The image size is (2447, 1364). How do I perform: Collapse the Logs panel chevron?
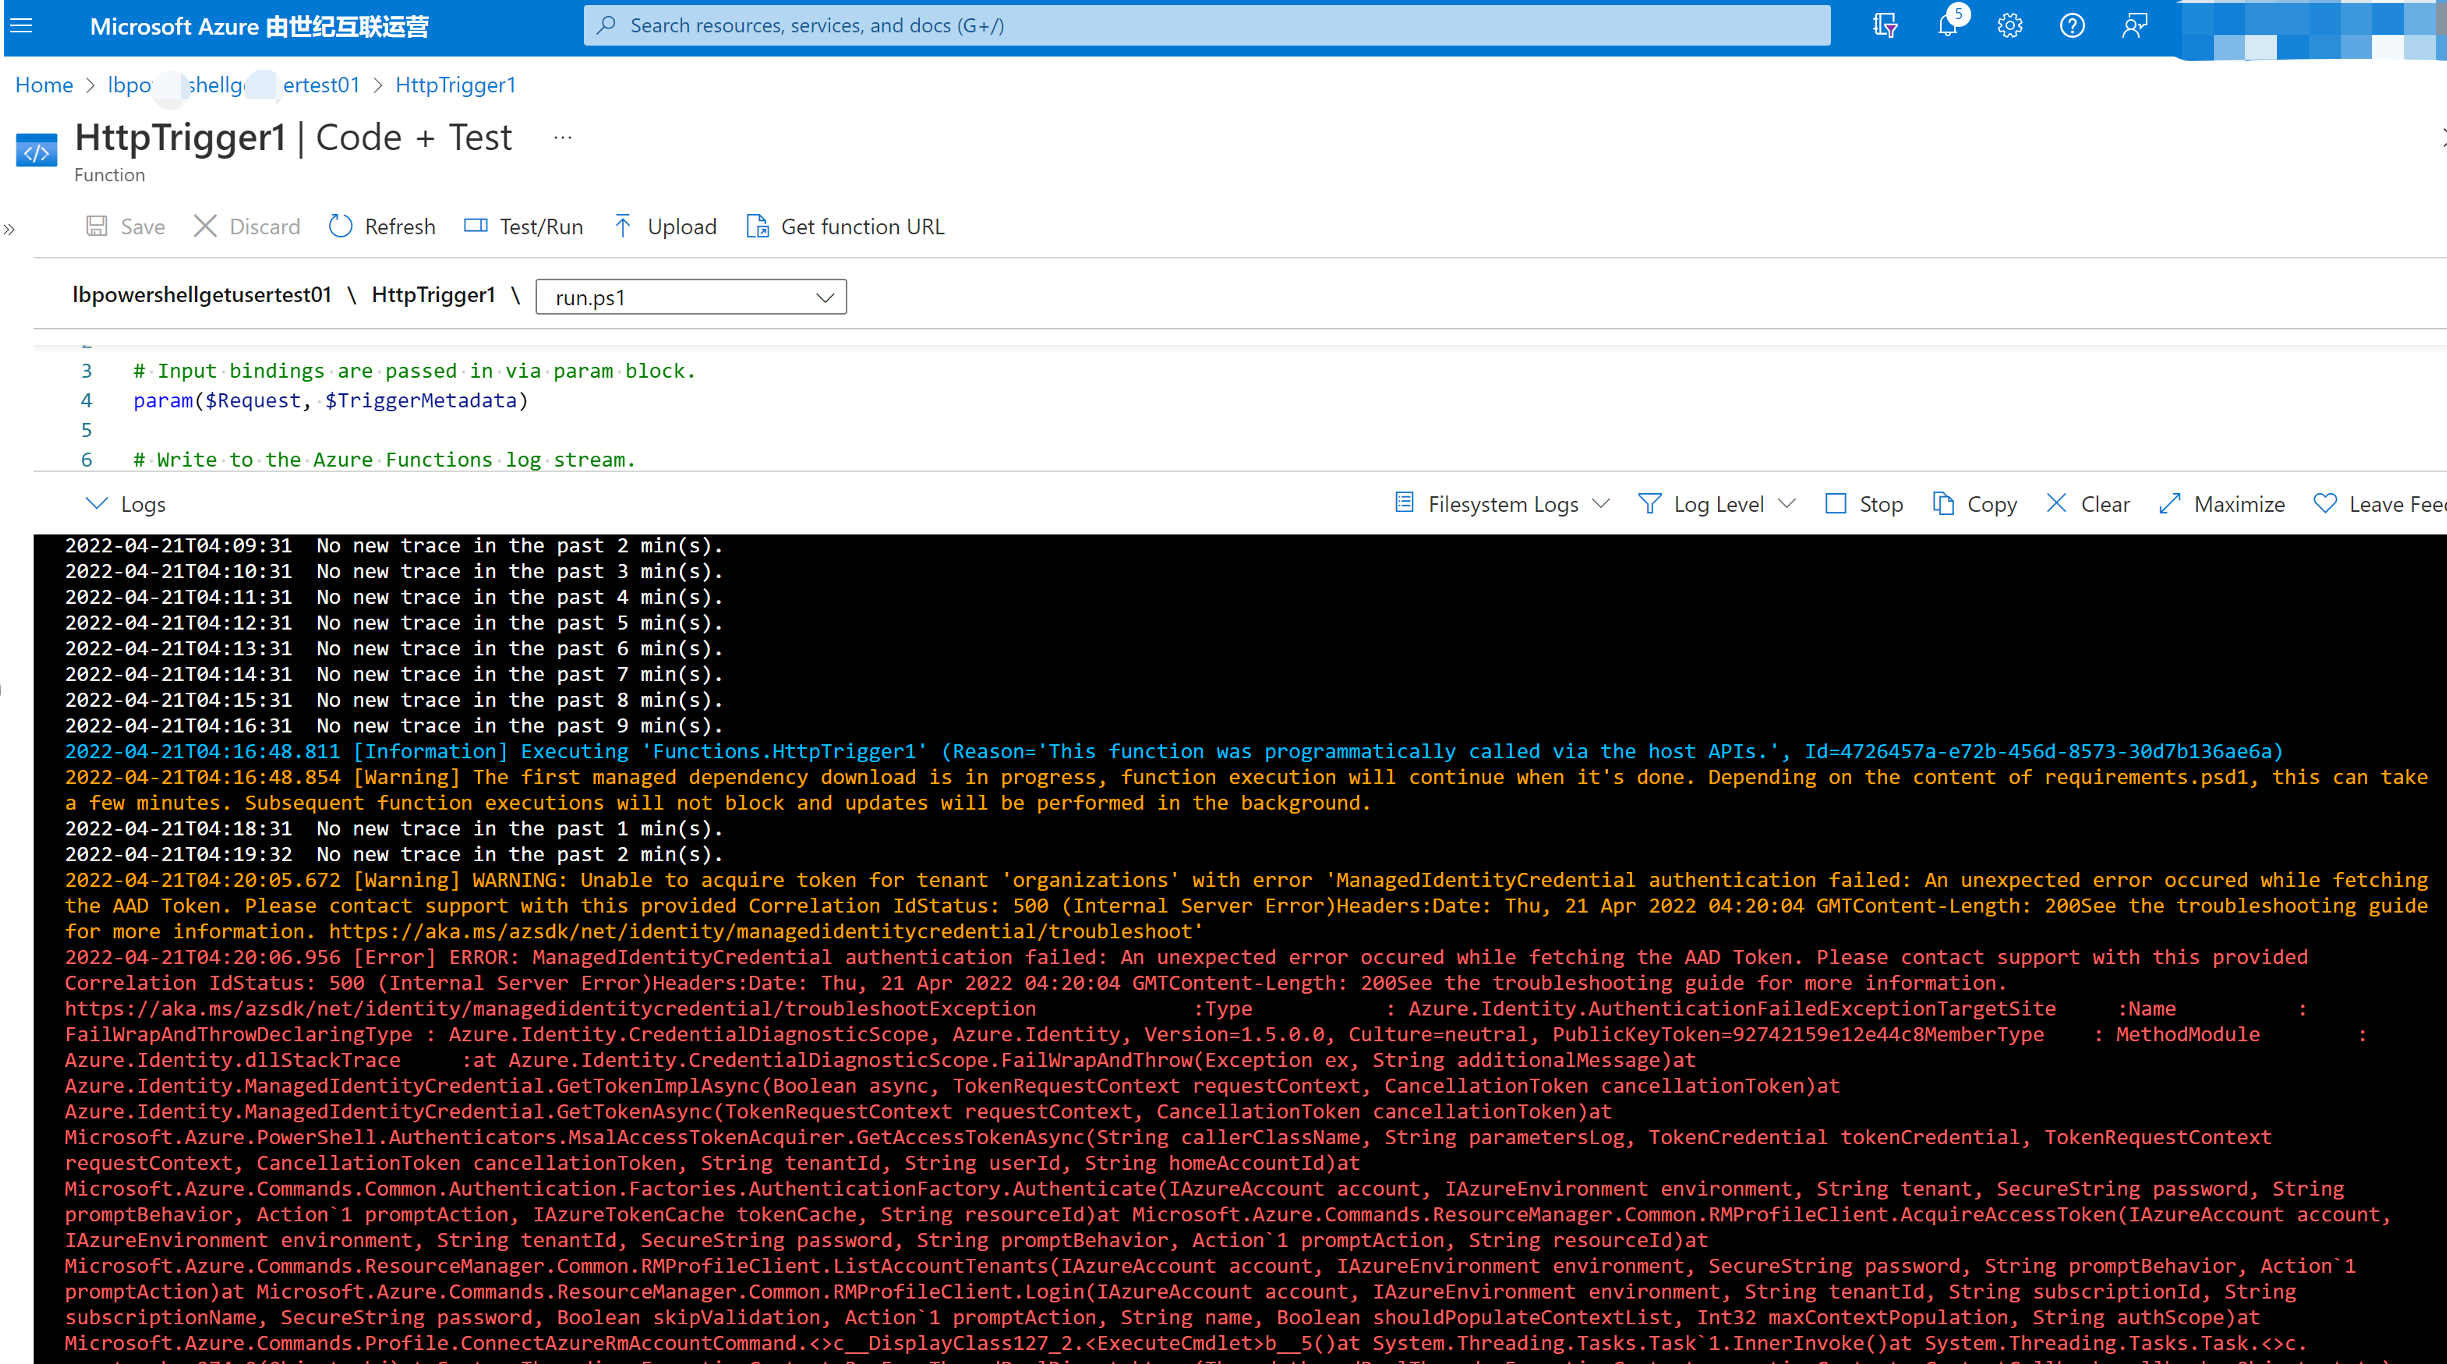click(96, 504)
